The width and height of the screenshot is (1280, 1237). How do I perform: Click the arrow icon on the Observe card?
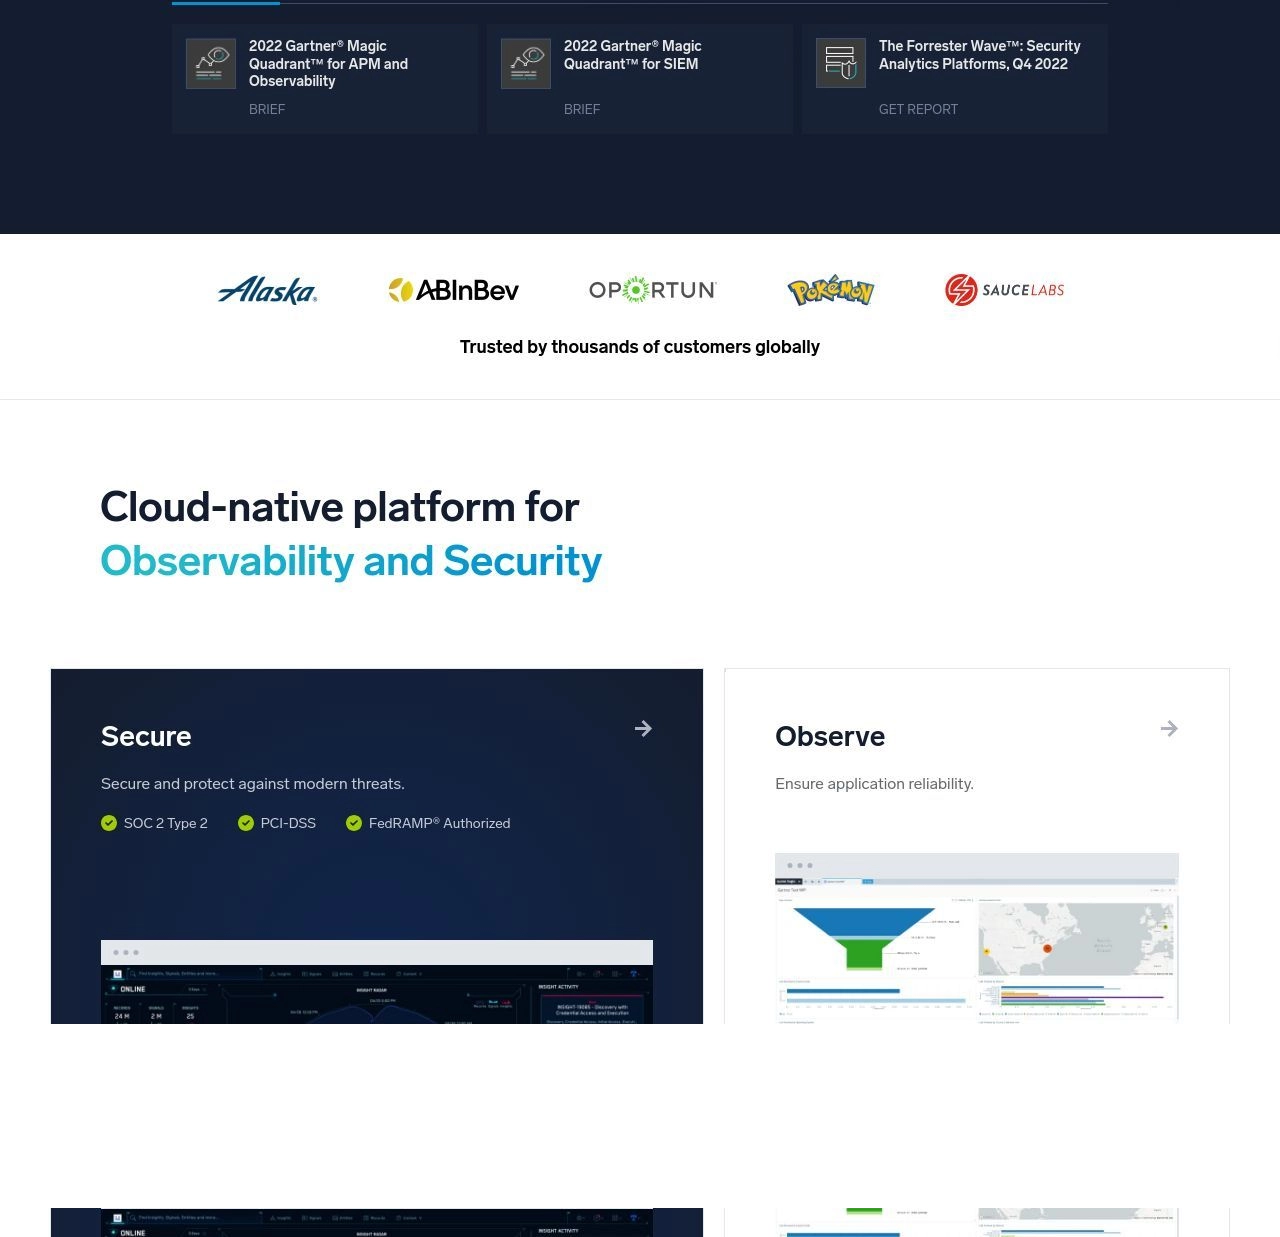[1169, 729]
